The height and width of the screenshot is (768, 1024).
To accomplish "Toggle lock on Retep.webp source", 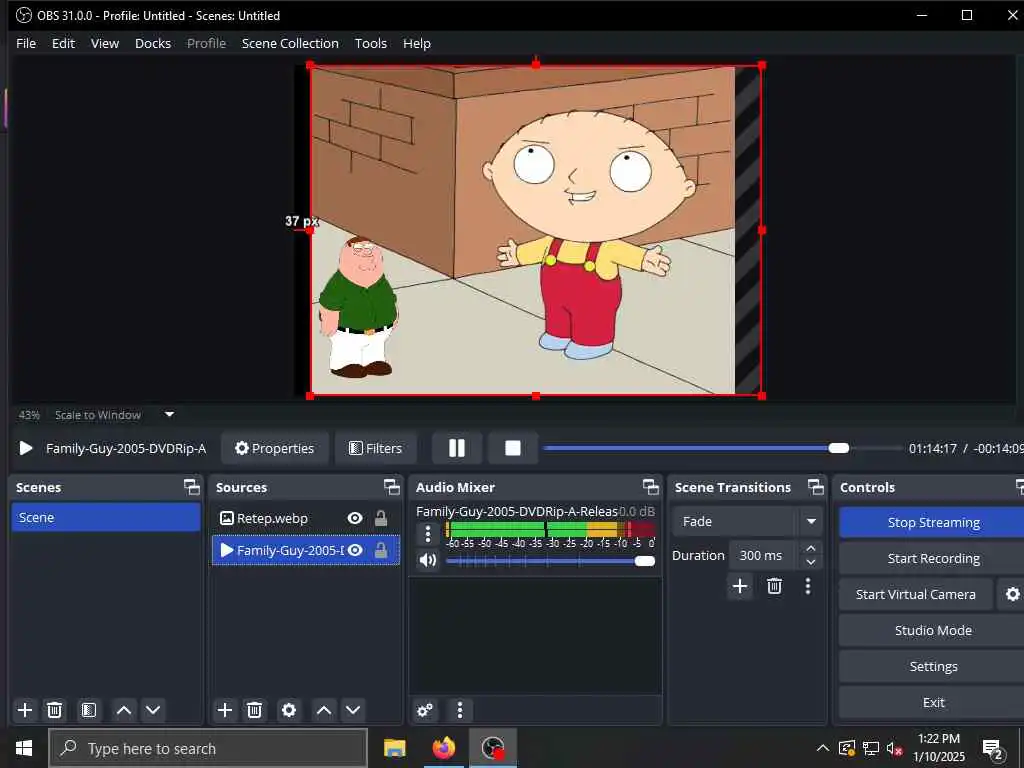I will tap(381, 518).
